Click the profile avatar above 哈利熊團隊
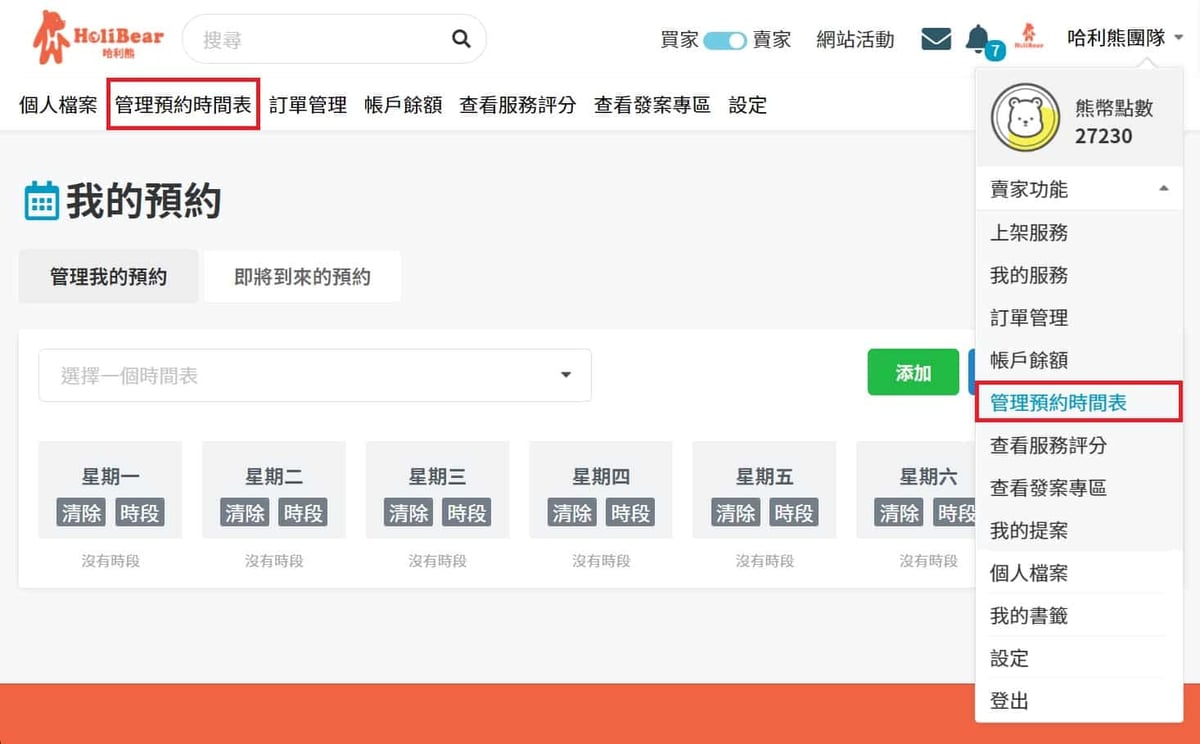 point(1030,32)
